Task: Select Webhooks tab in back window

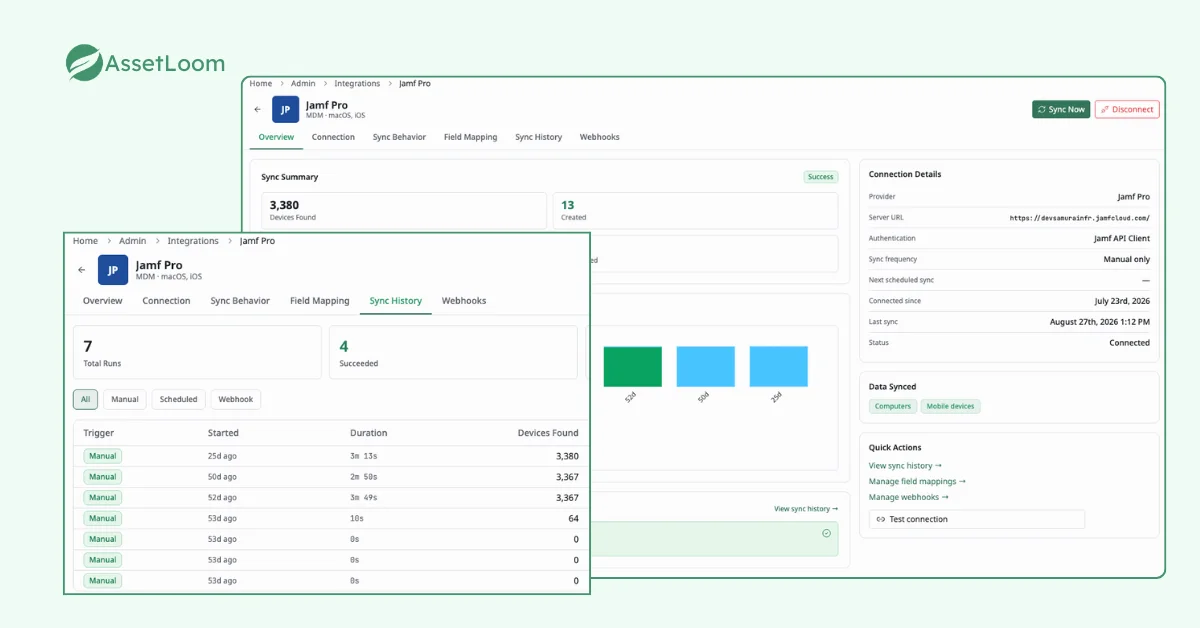Action: 600,137
